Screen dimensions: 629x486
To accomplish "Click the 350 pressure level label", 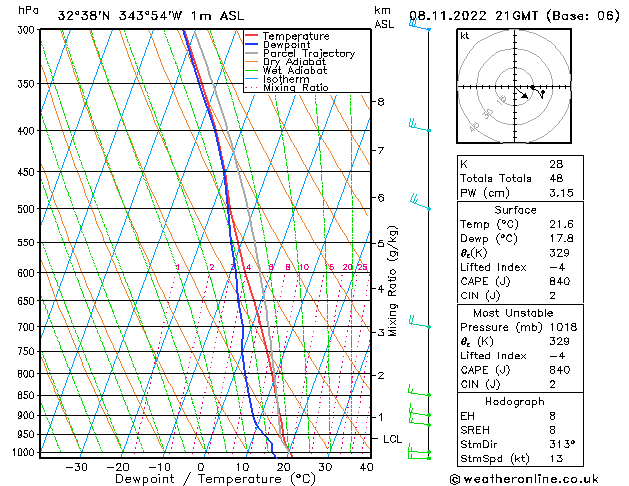I will click(x=28, y=84).
